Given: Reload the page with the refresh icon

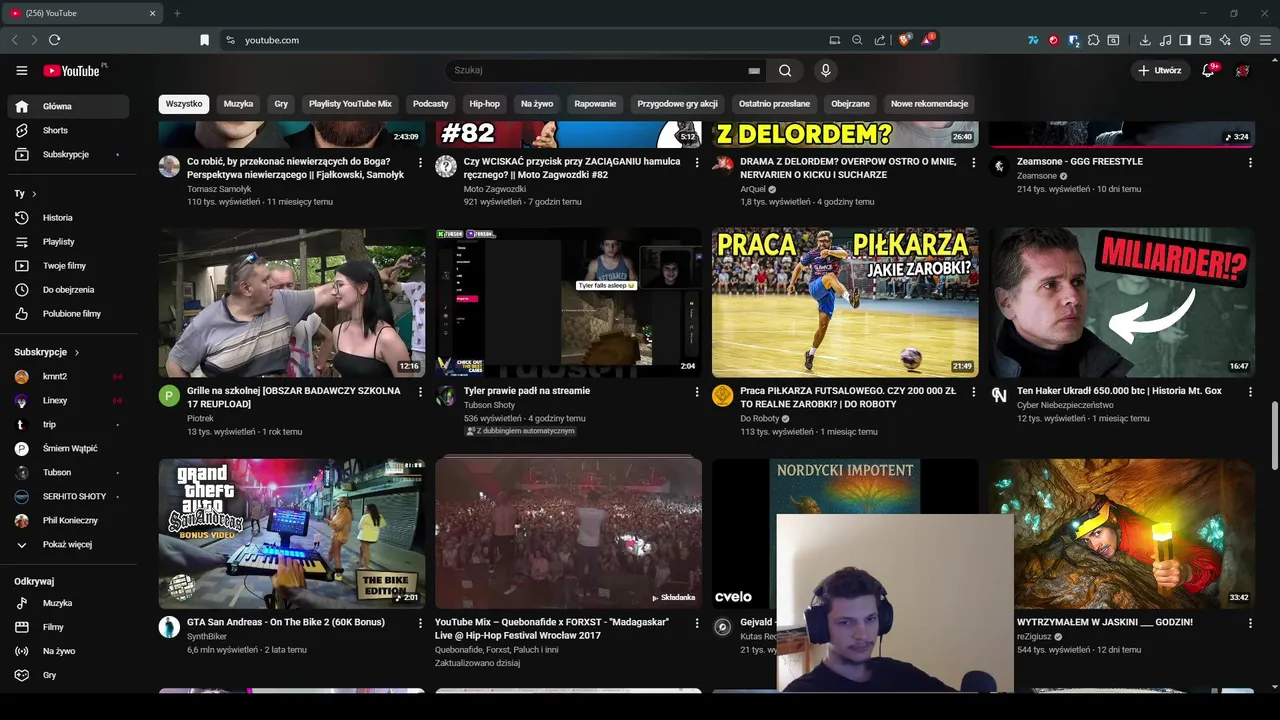Looking at the screenshot, I should 55,40.
